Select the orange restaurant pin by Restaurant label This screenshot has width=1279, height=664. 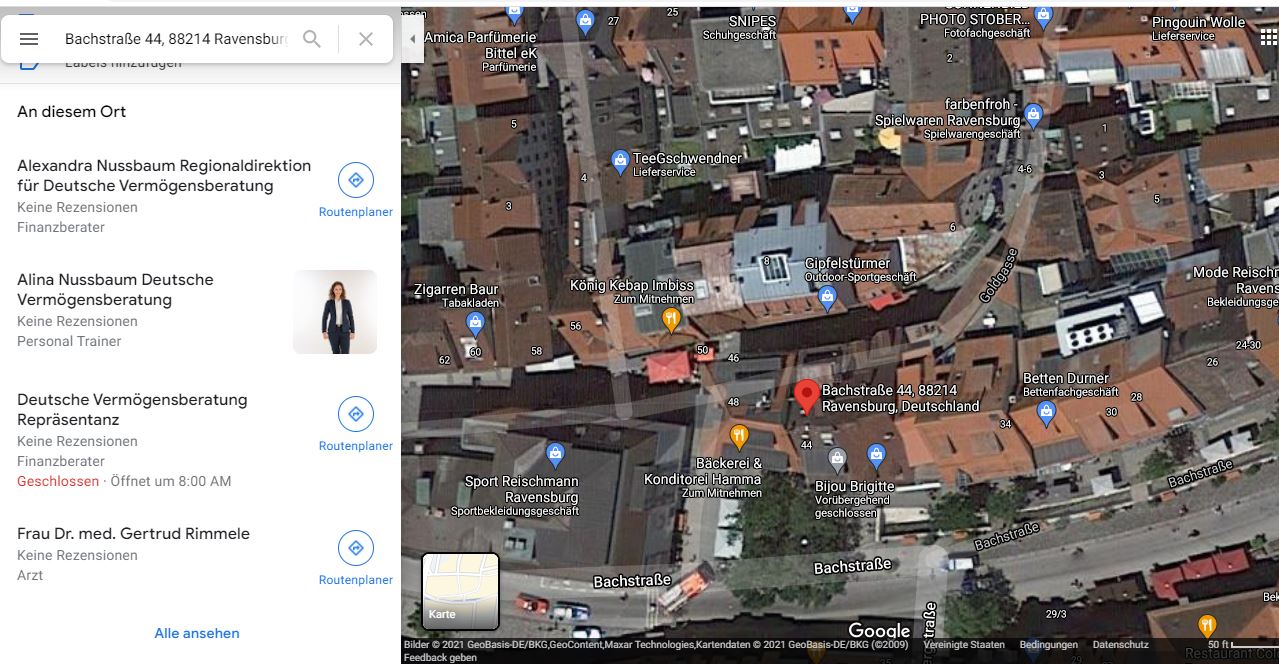[x=1207, y=627]
